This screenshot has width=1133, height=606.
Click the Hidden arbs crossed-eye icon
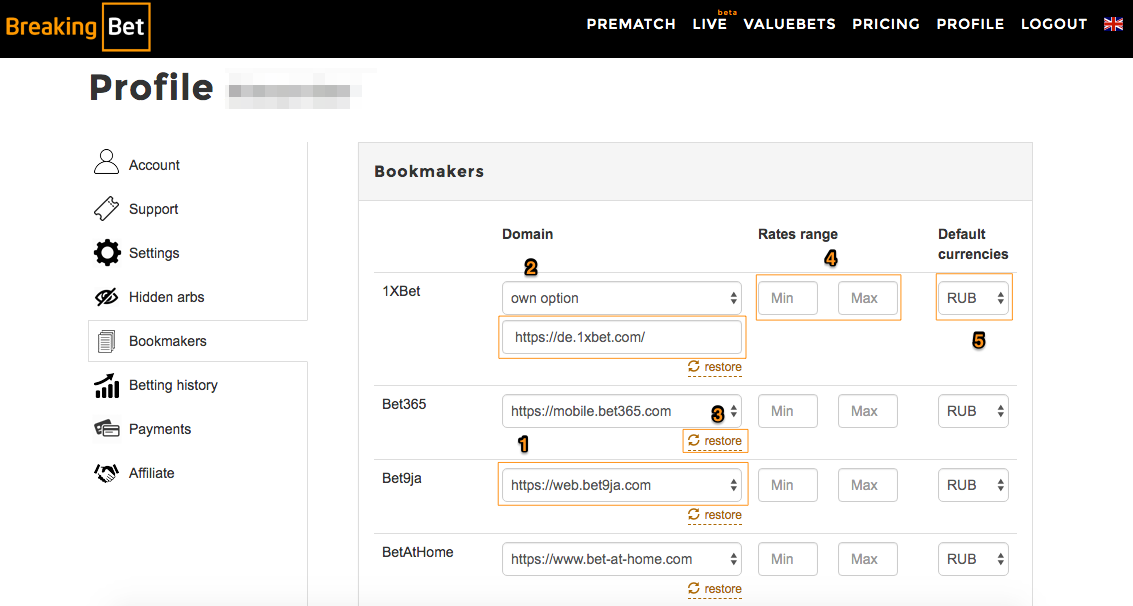click(106, 297)
